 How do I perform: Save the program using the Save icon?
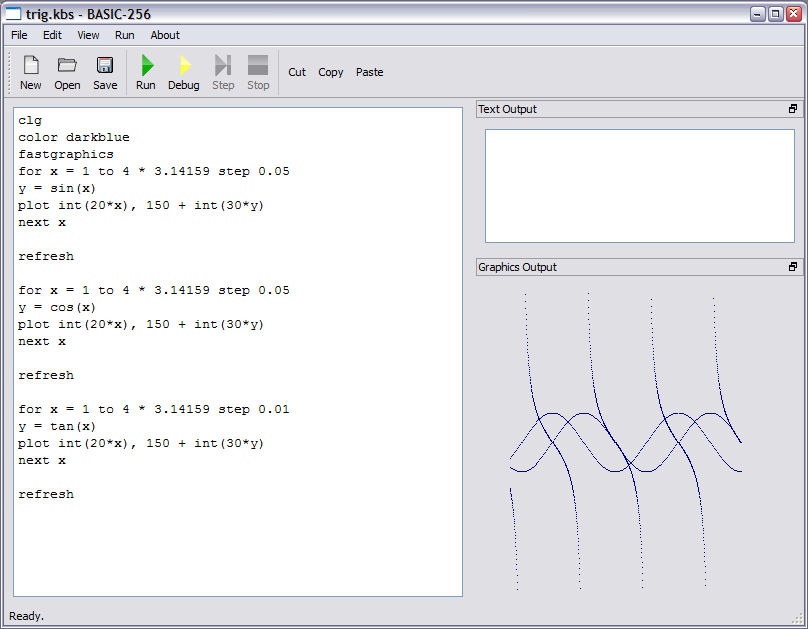105,72
